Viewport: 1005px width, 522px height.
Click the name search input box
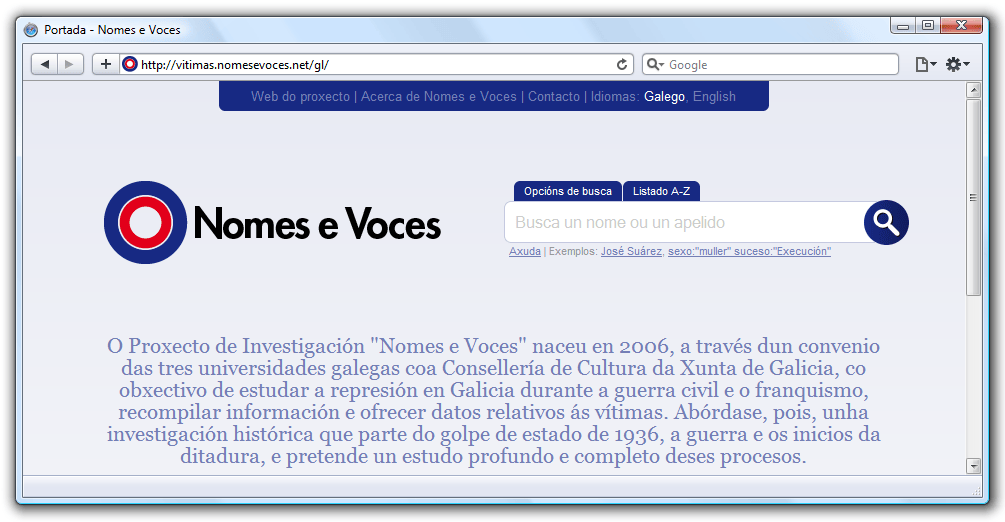click(684, 223)
